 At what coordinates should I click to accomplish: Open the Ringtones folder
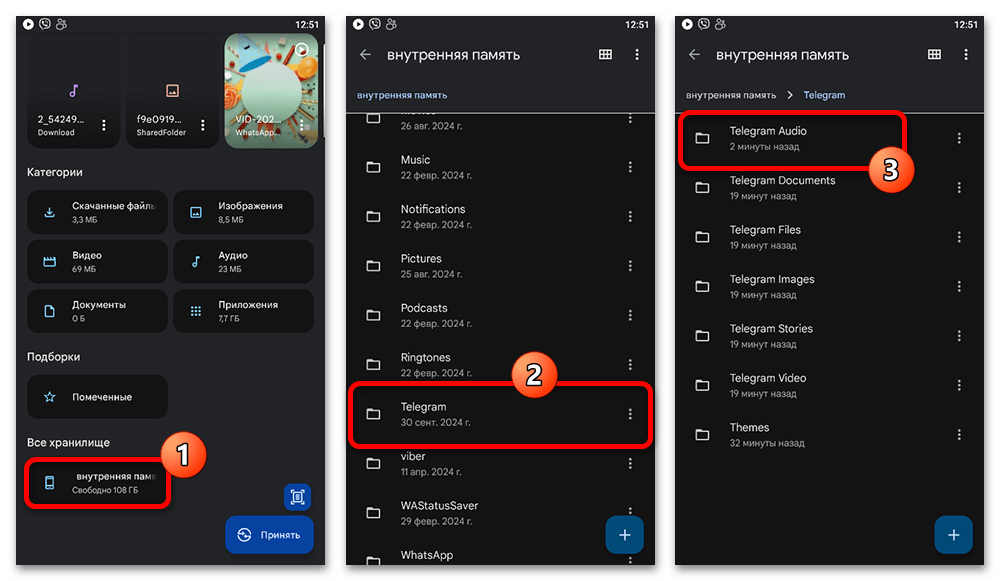(500, 365)
